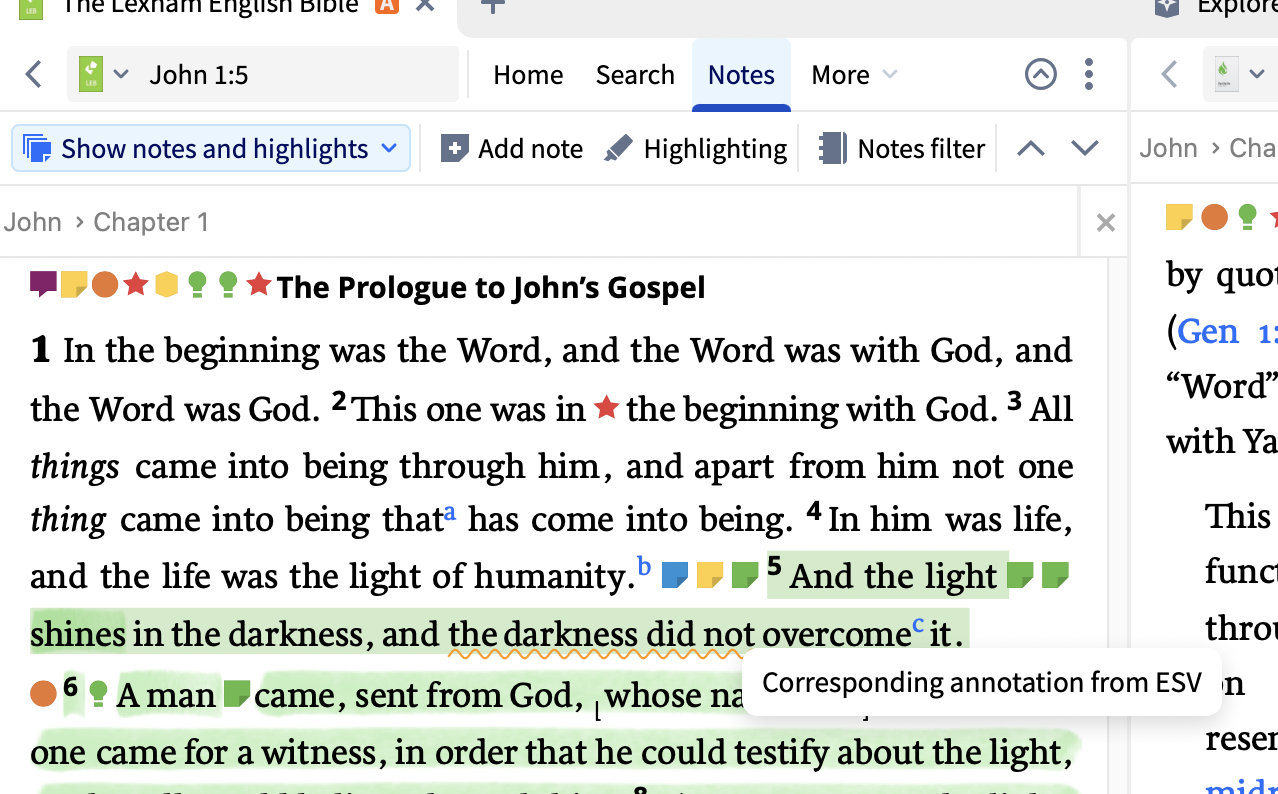Click the John breadcrumb in the right panel
The height and width of the screenshot is (794, 1278).
[1168, 148]
